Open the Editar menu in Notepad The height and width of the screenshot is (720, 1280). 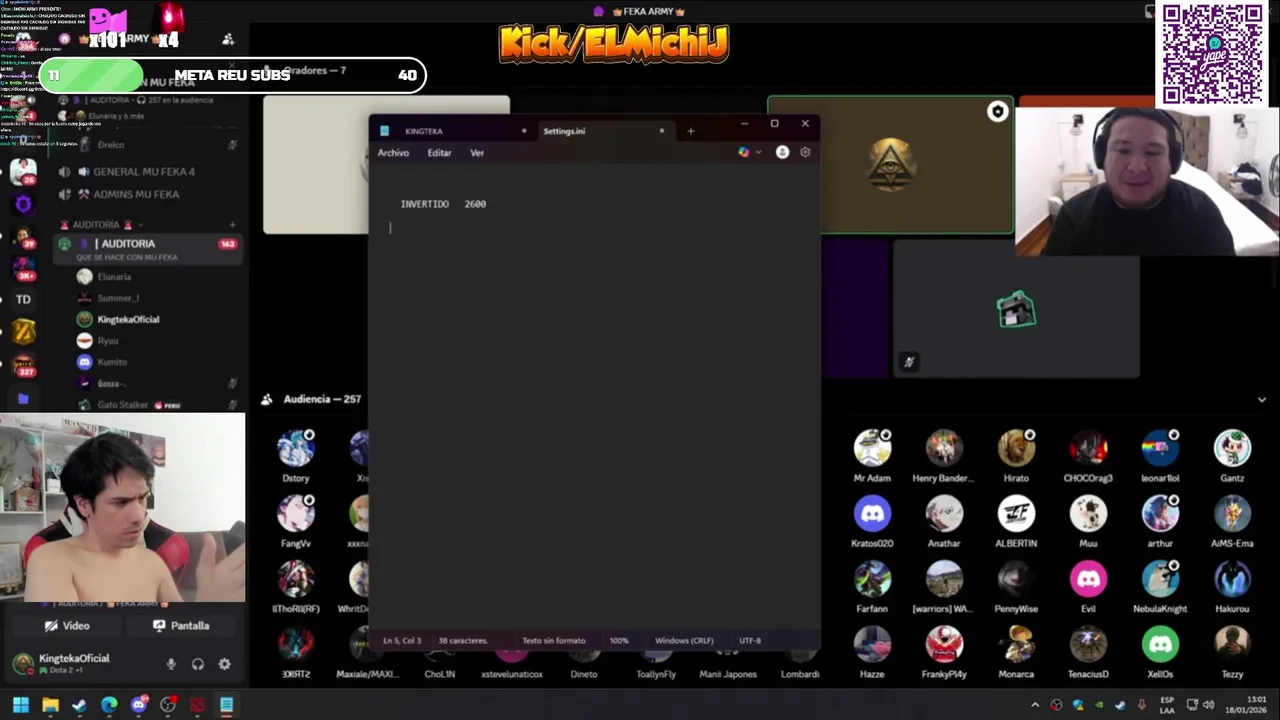pyautogui.click(x=439, y=153)
